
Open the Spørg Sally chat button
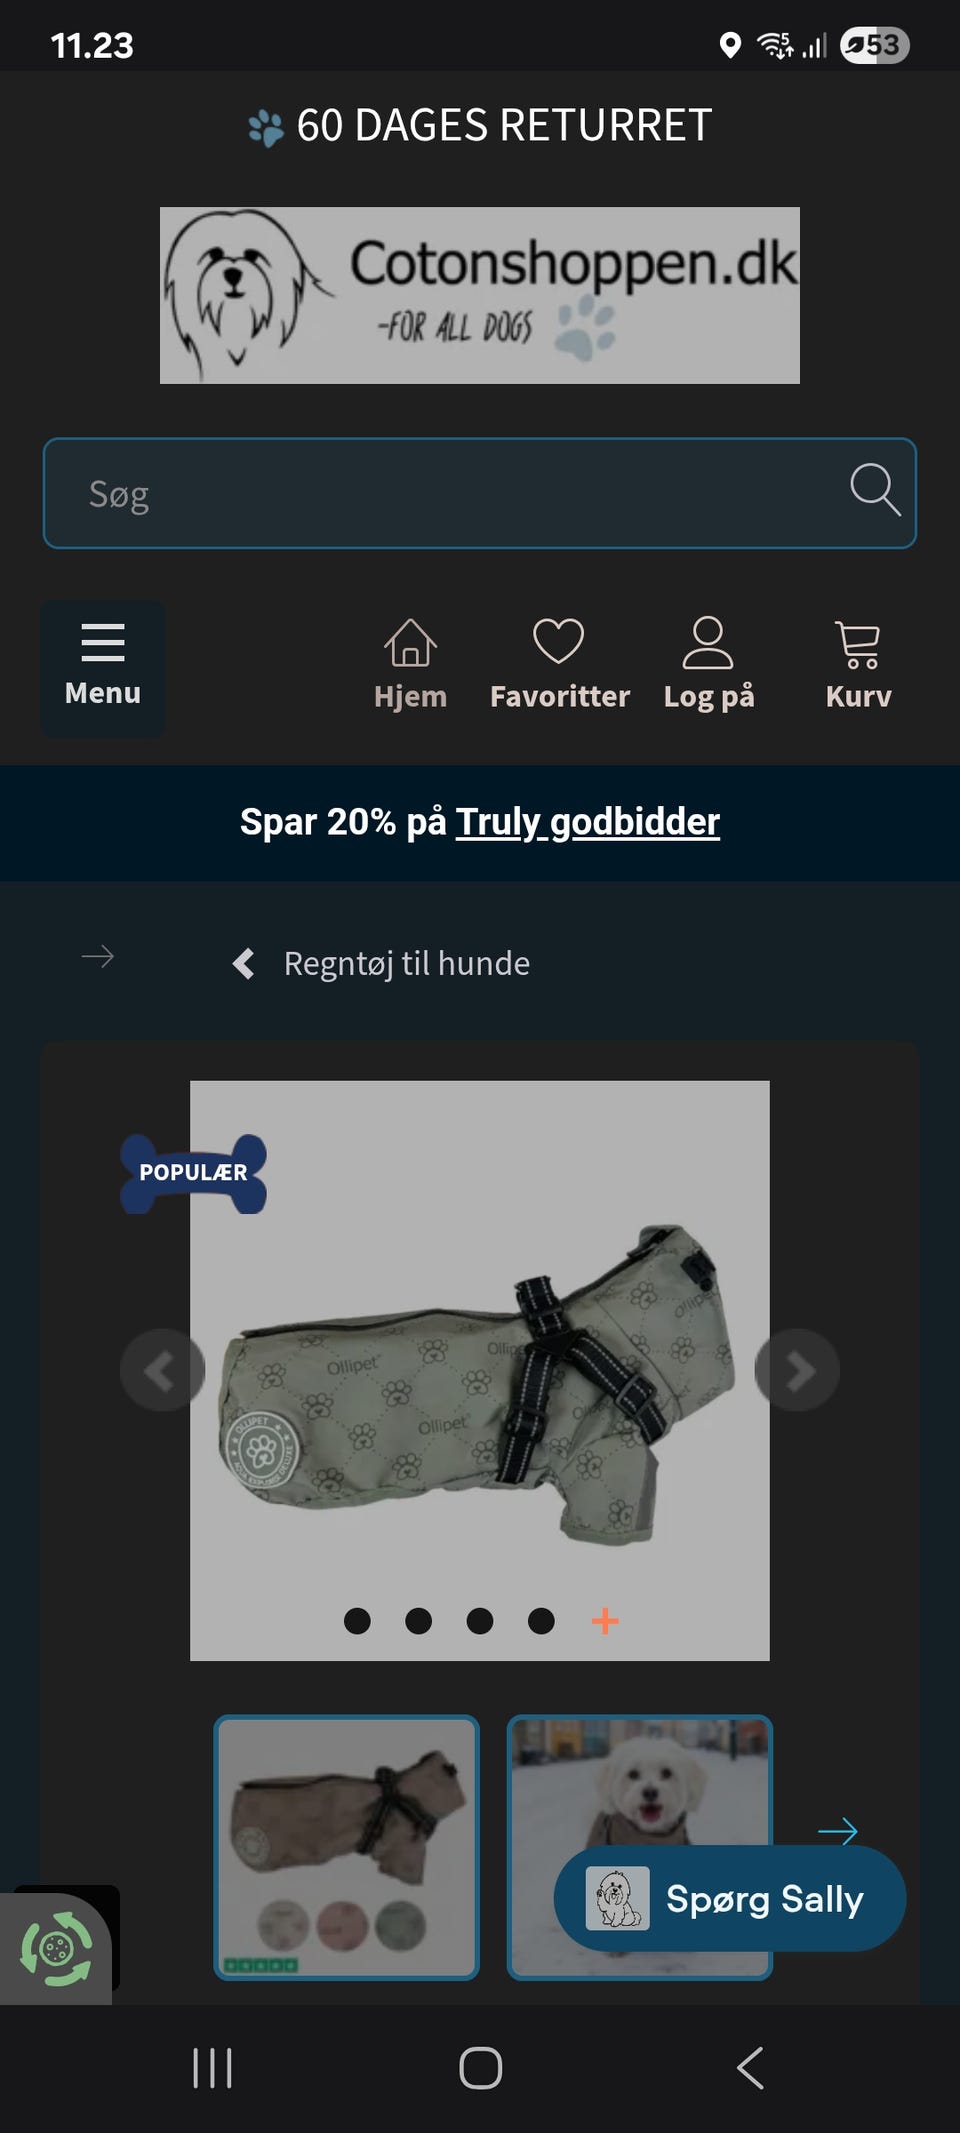click(x=730, y=1898)
